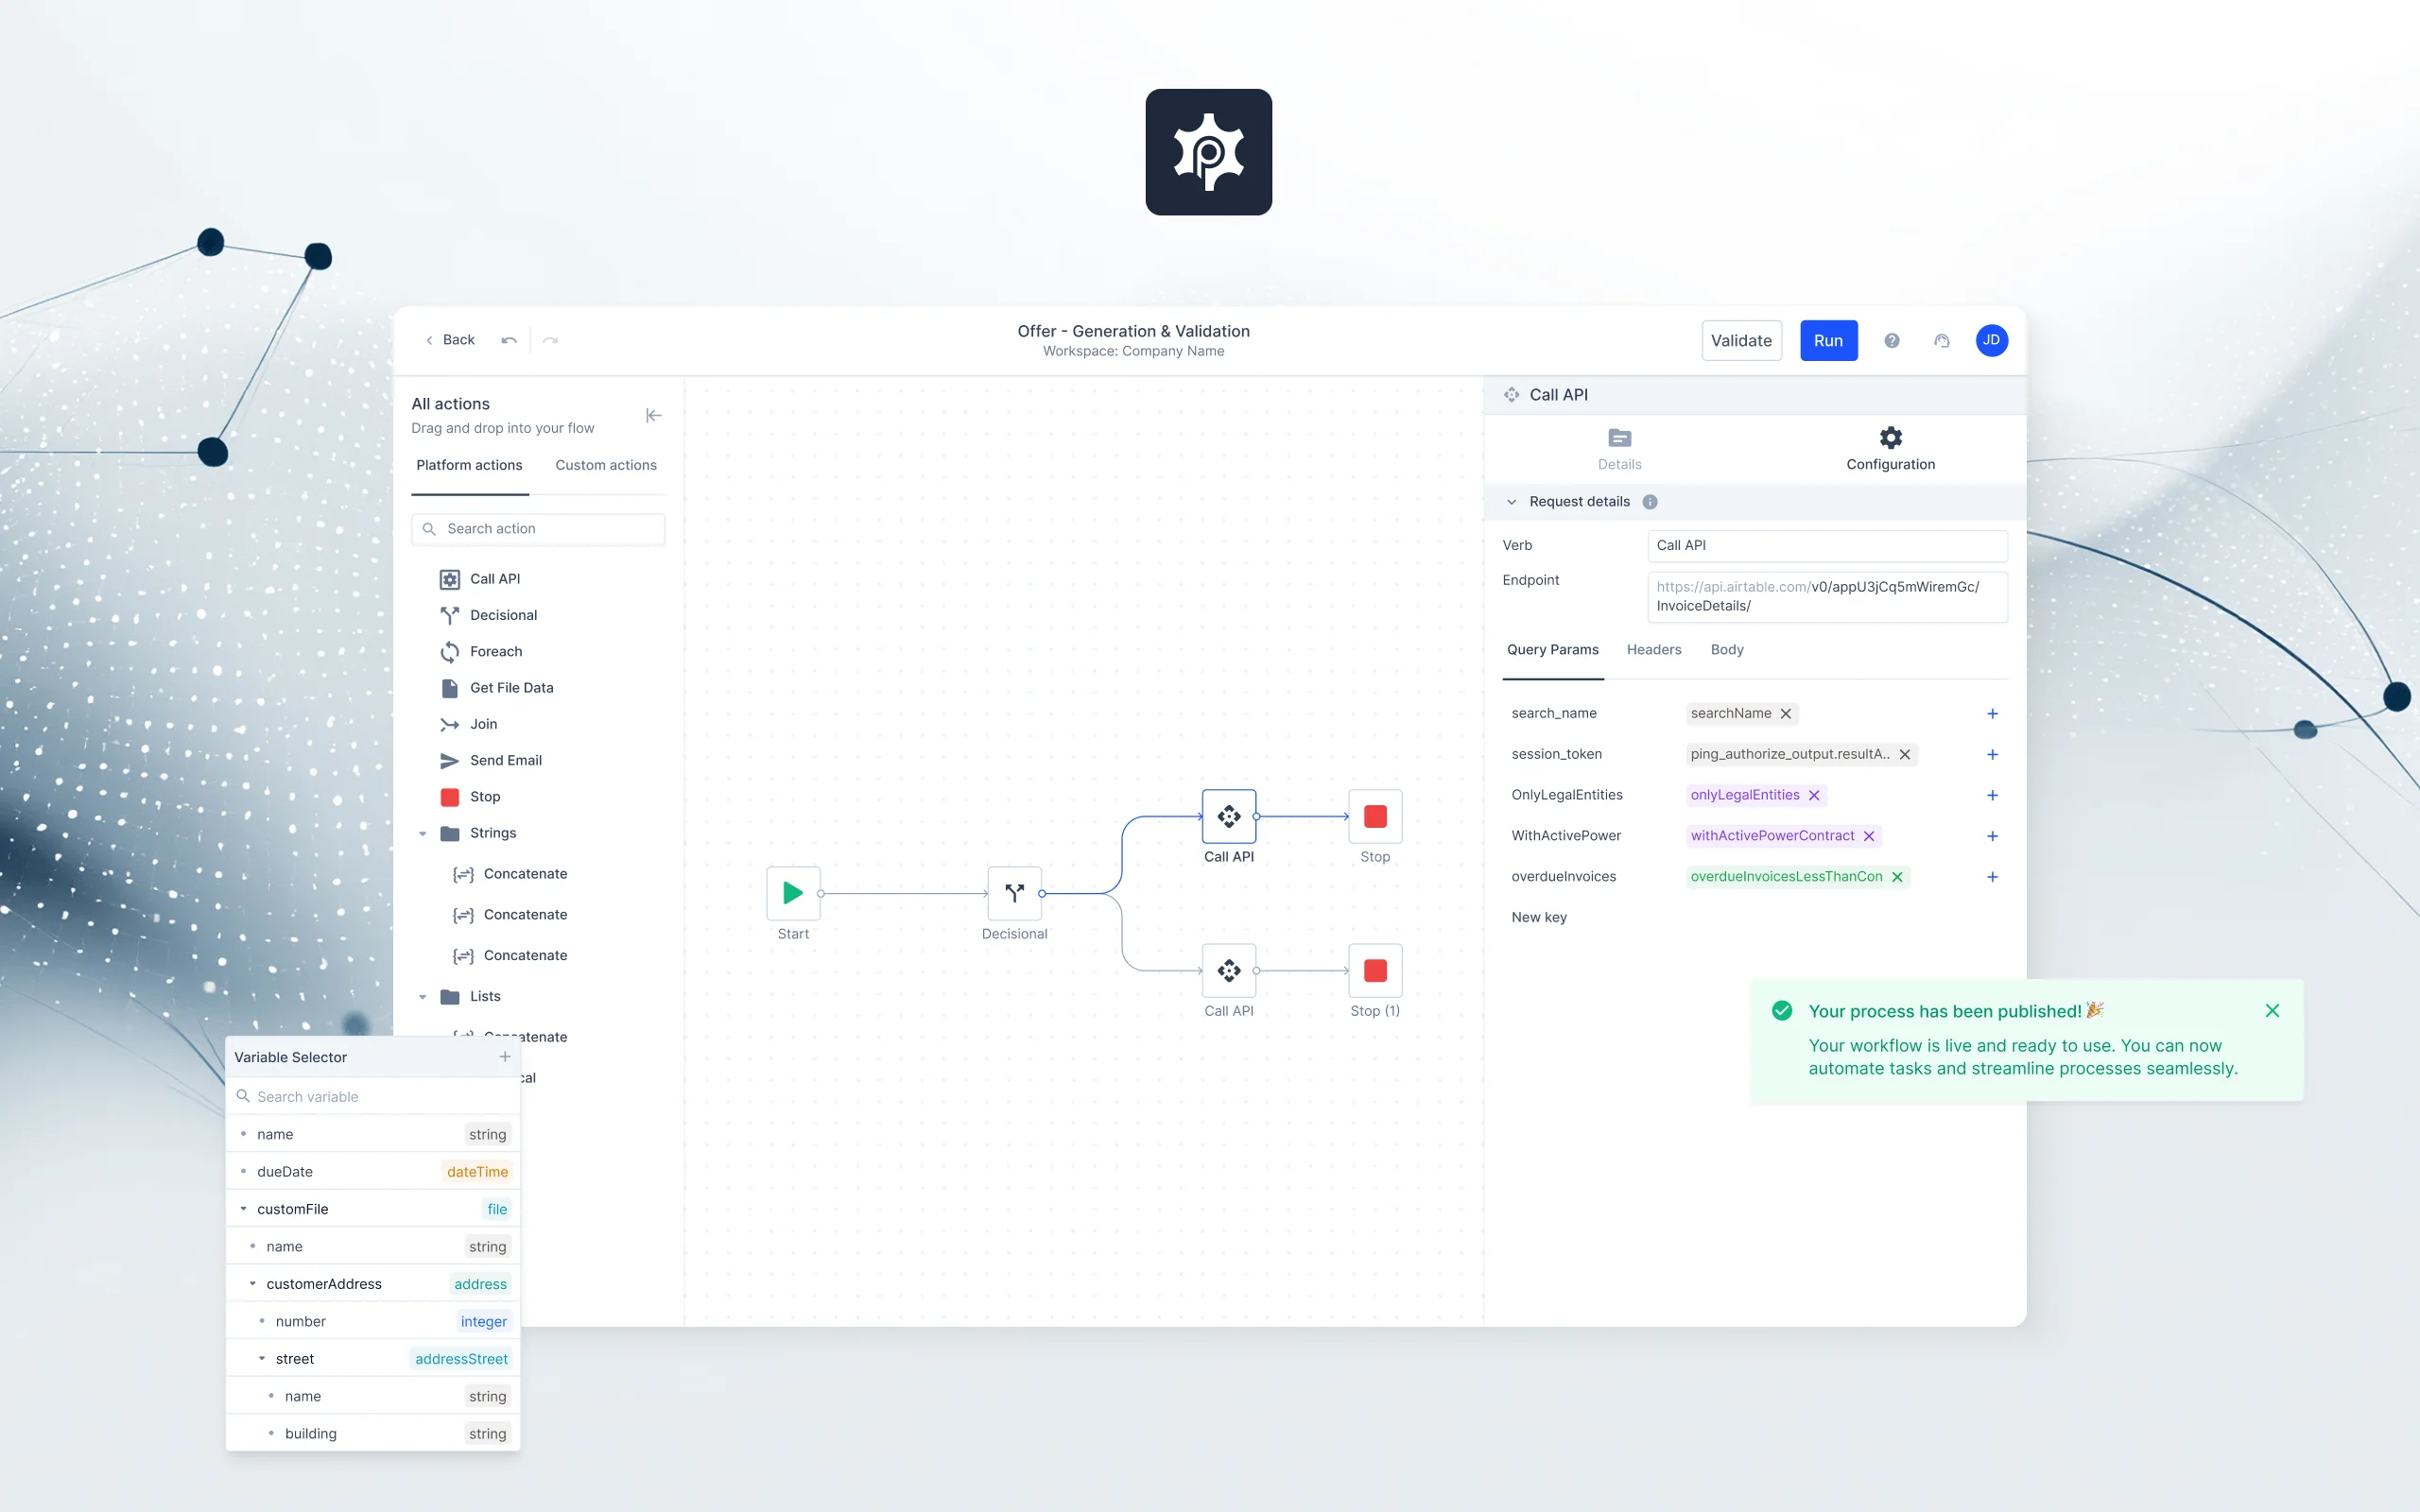This screenshot has height=1512, width=2420.
Task: Open the Configuration tab
Action: pos(1890,449)
